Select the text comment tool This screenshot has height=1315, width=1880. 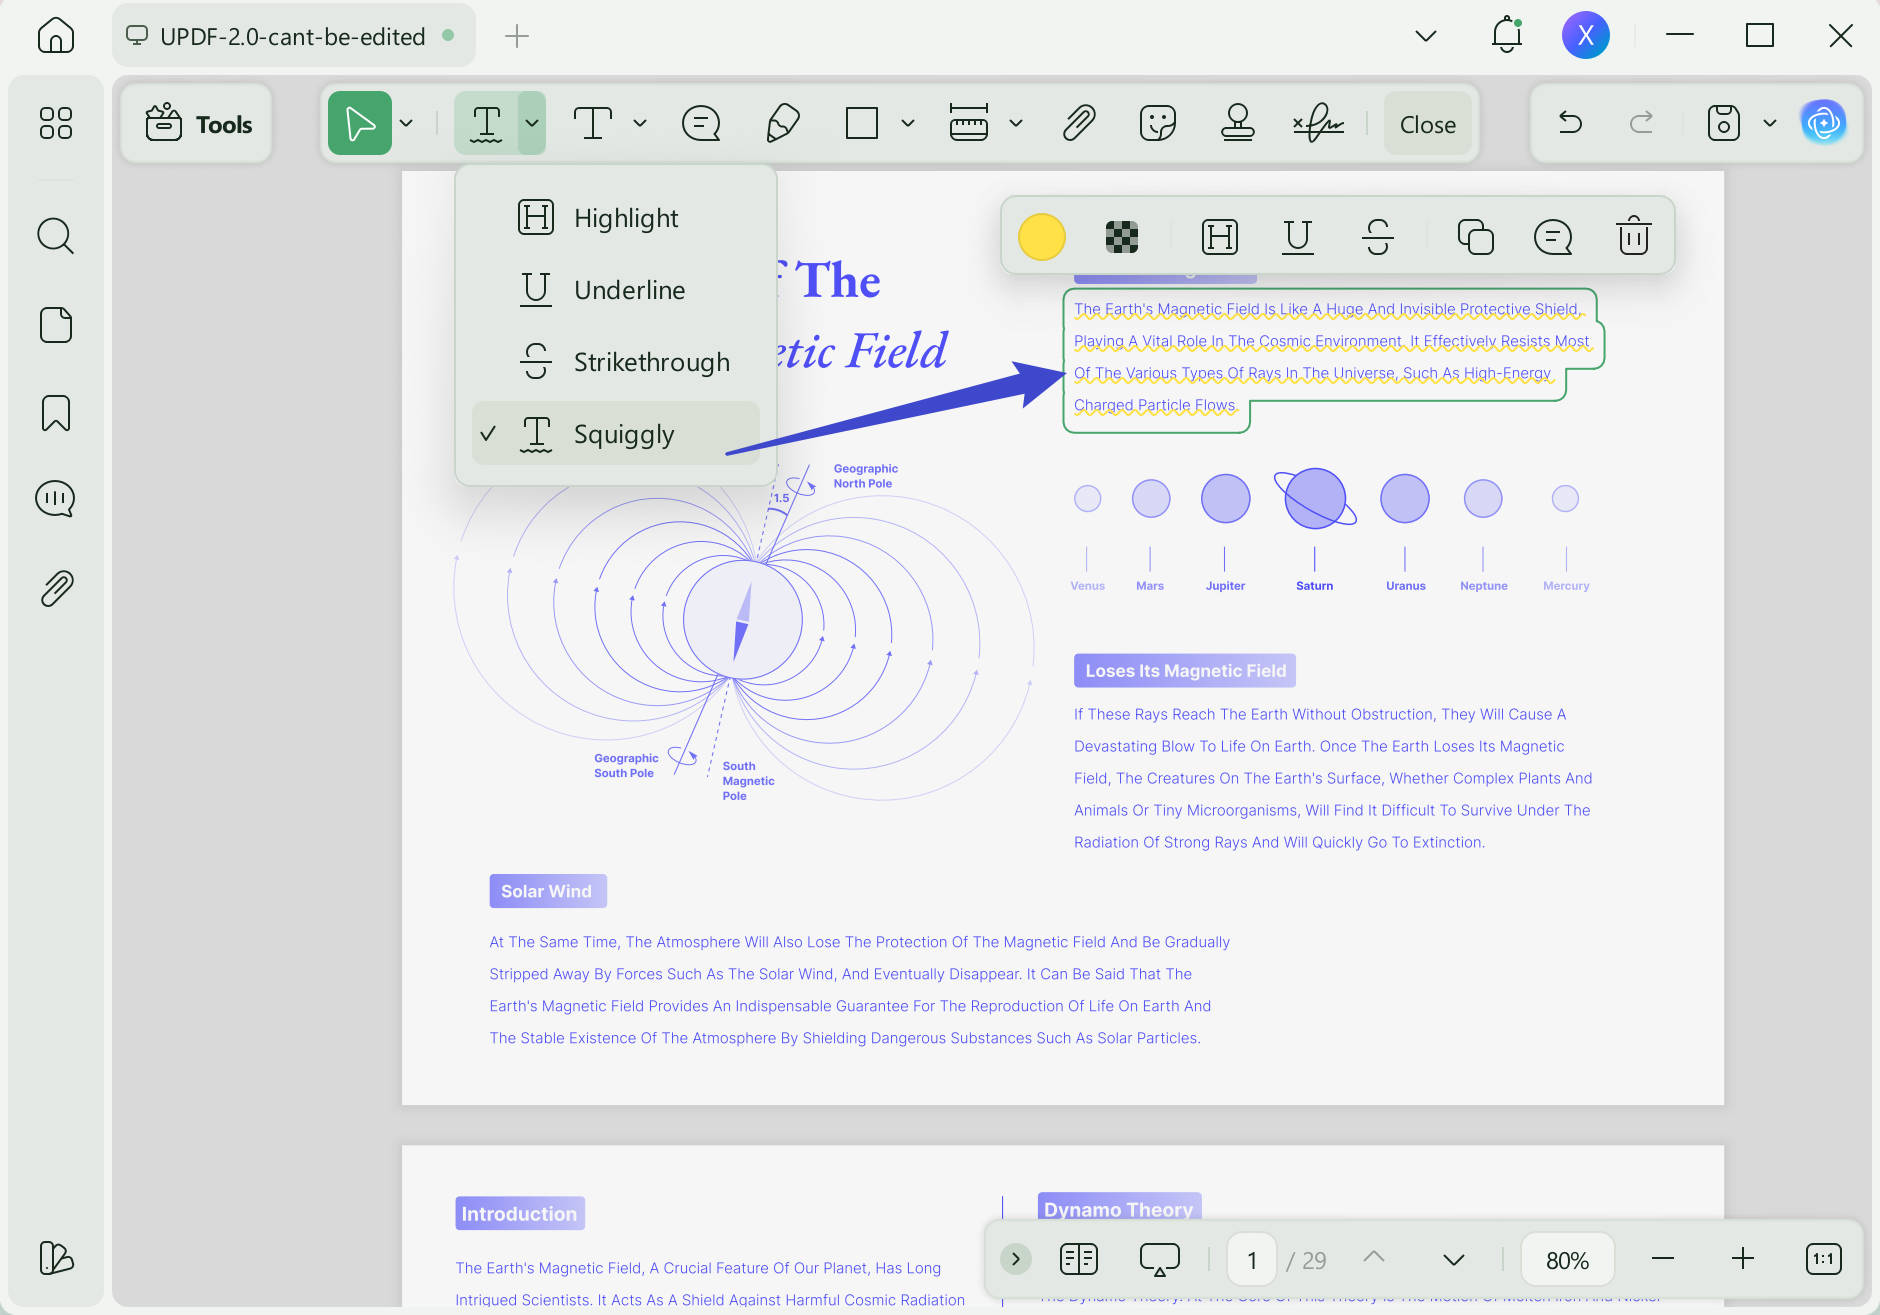[593, 124]
